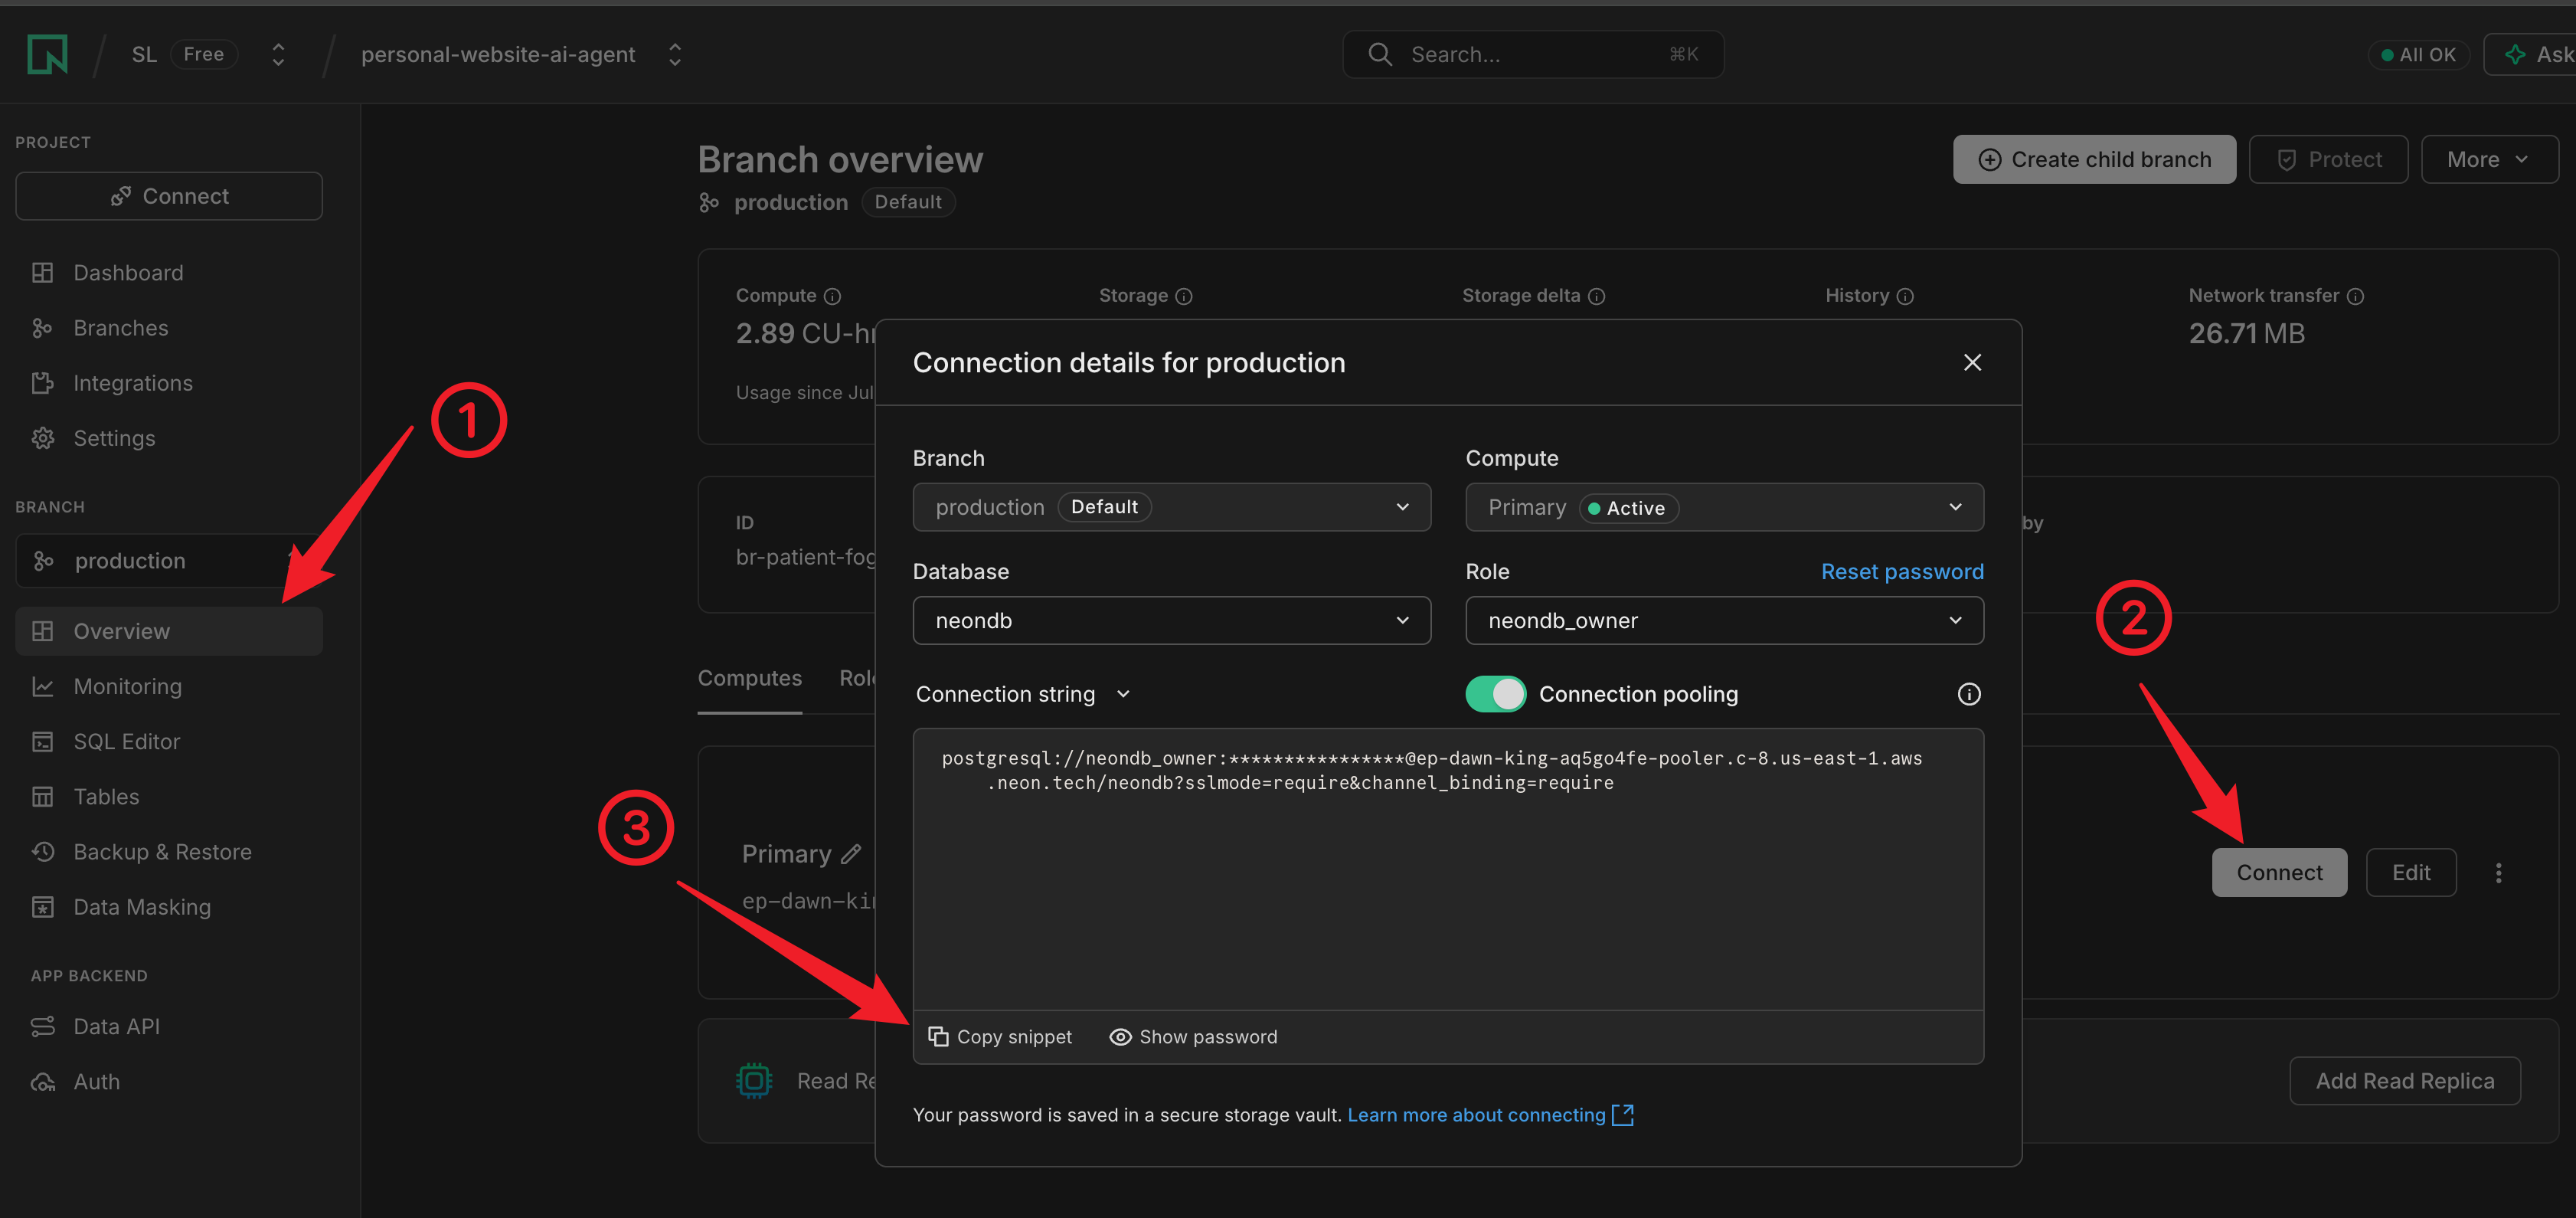Open the Branch dropdown in dialog
This screenshot has width=2576, height=1218.
coord(1172,507)
